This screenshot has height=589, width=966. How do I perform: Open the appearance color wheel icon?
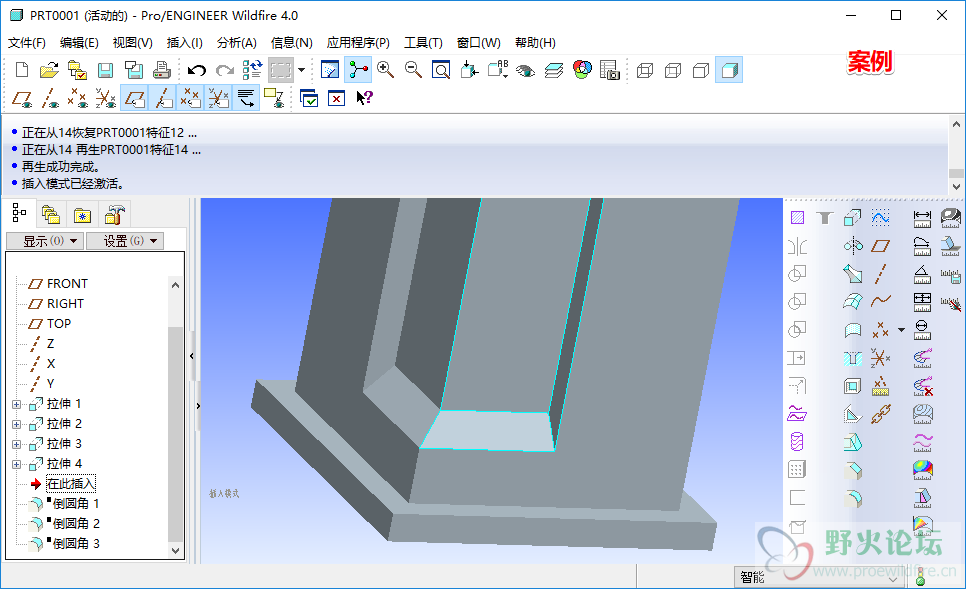coord(582,70)
